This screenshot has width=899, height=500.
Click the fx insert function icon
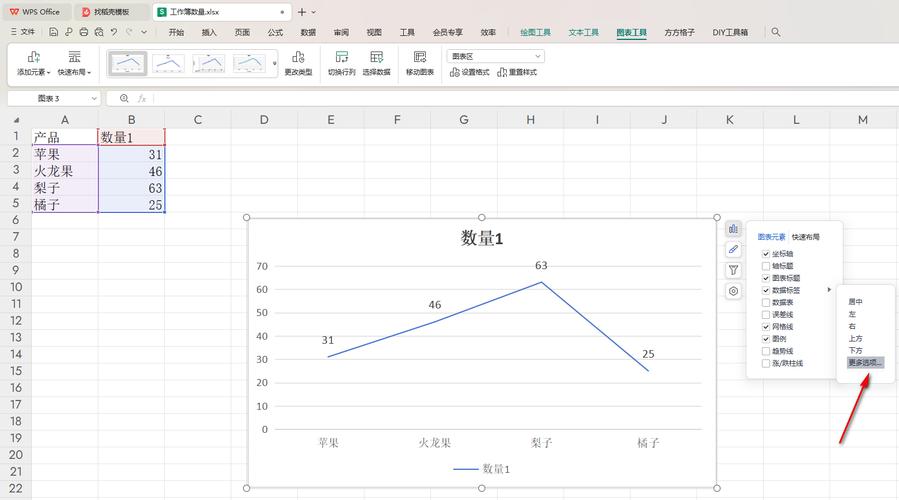click(x=142, y=99)
